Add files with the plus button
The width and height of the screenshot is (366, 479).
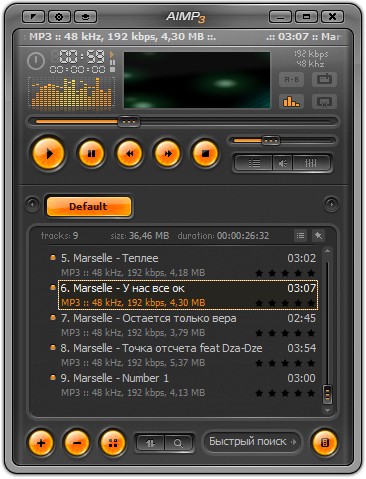[41, 443]
